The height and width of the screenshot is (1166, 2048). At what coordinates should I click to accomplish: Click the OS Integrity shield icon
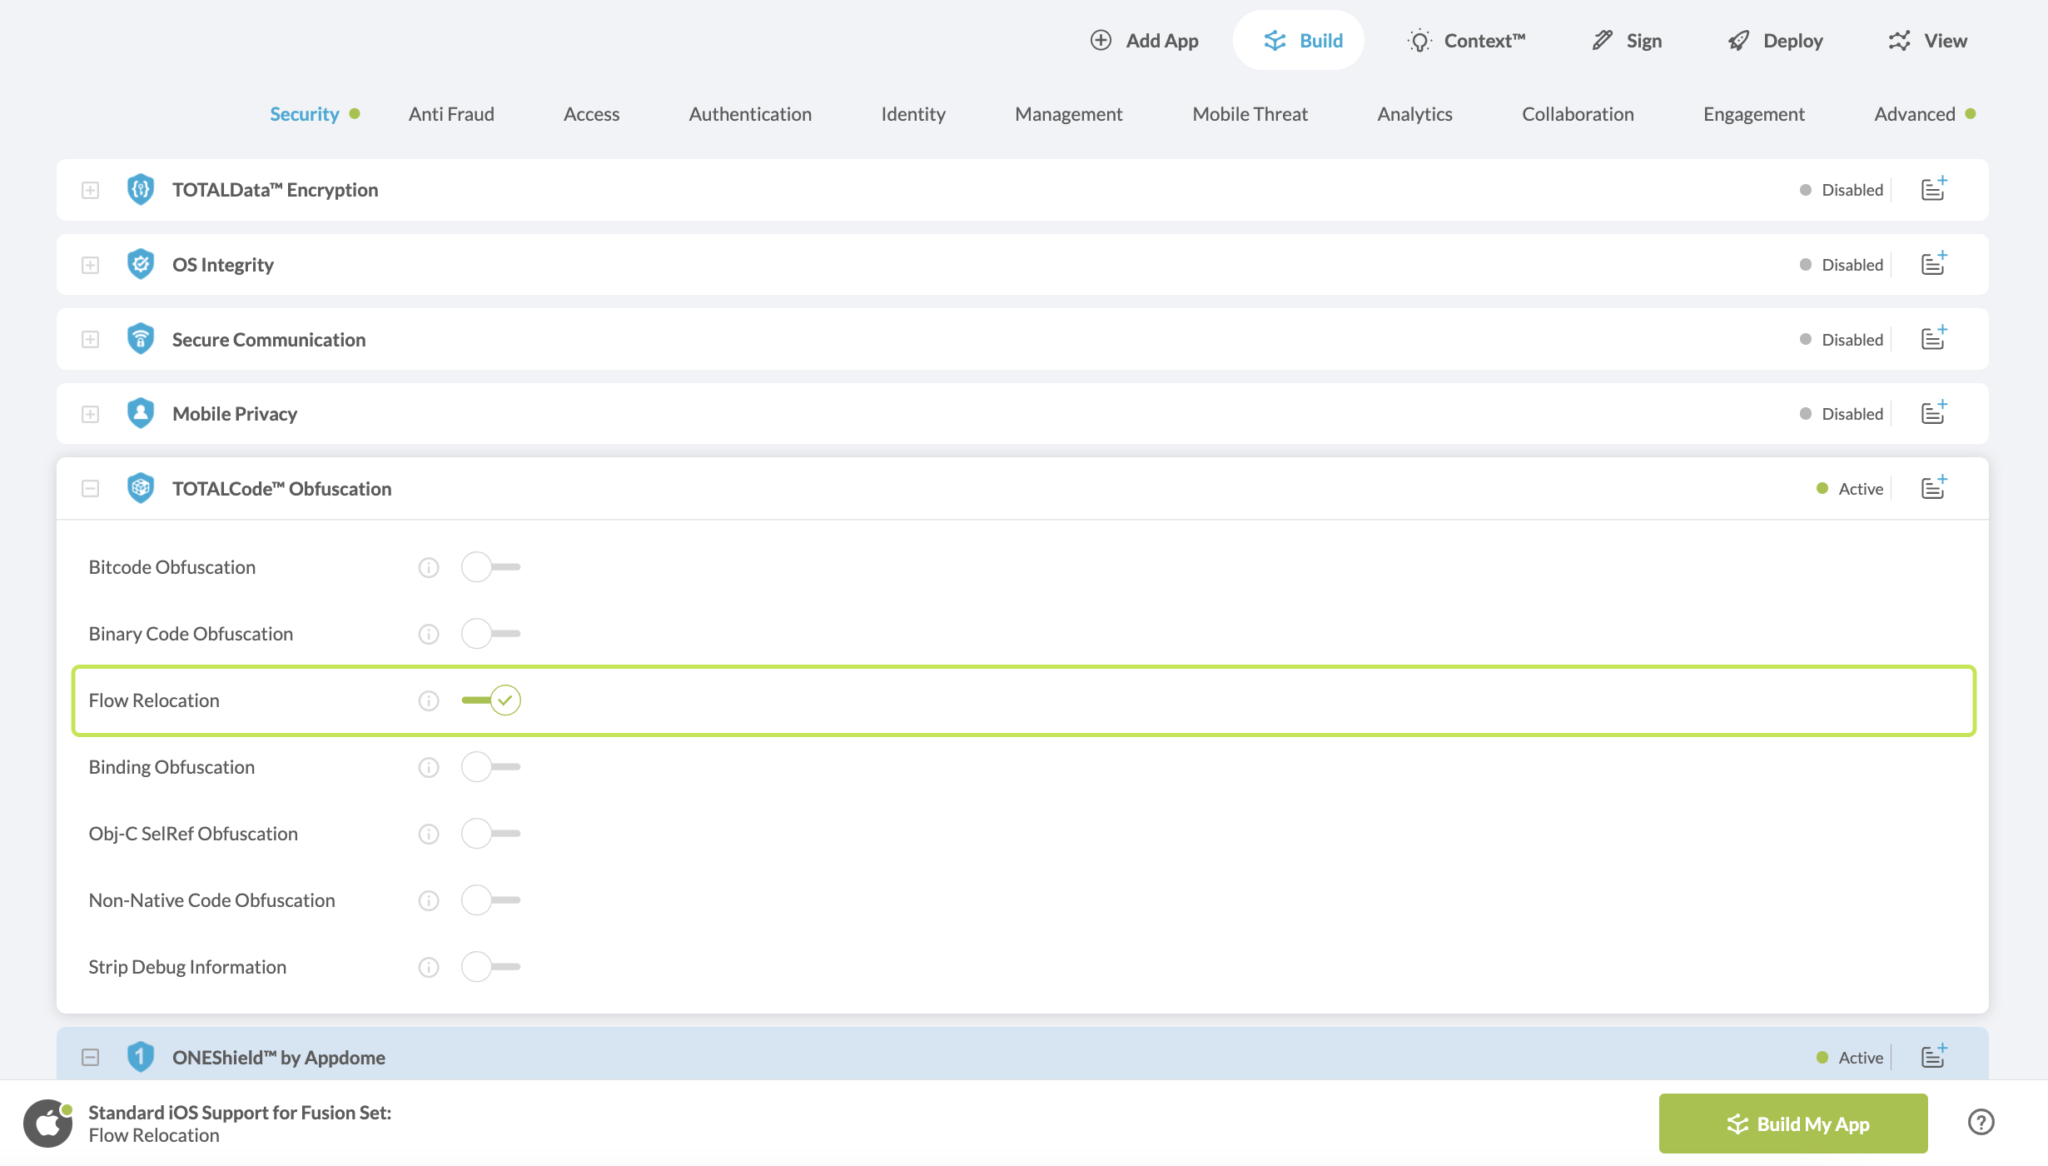[140, 264]
